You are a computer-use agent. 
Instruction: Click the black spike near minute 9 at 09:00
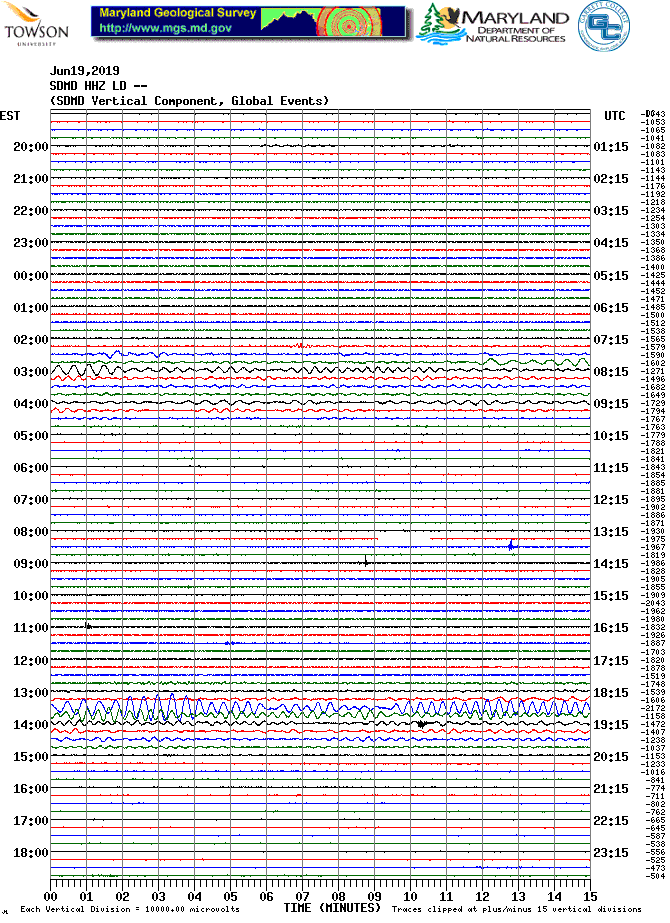[366, 561]
